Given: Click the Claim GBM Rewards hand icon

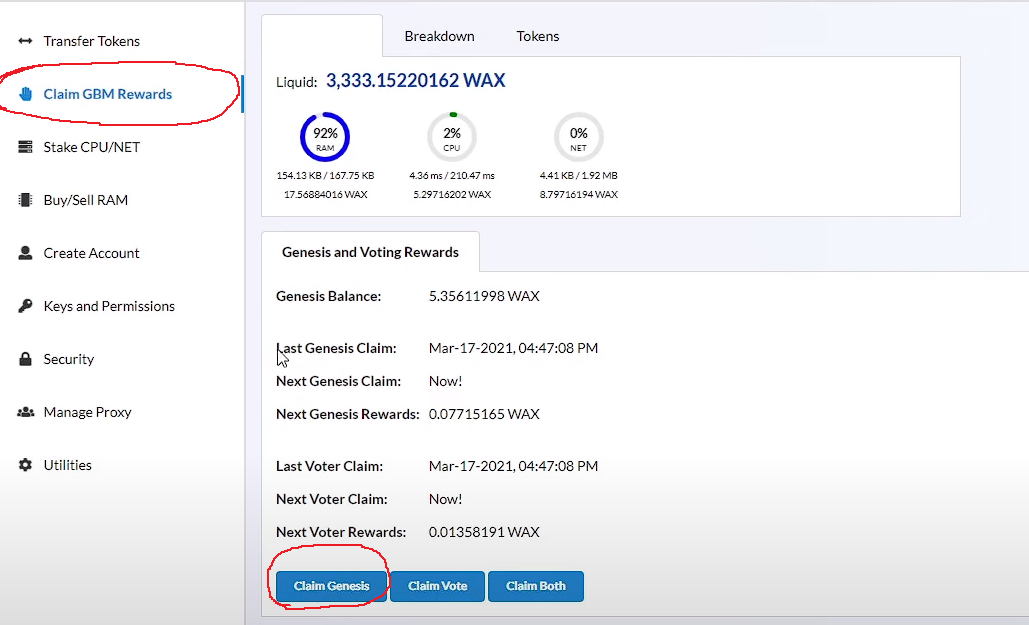Looking at the screenshot, I should (26, 94).
